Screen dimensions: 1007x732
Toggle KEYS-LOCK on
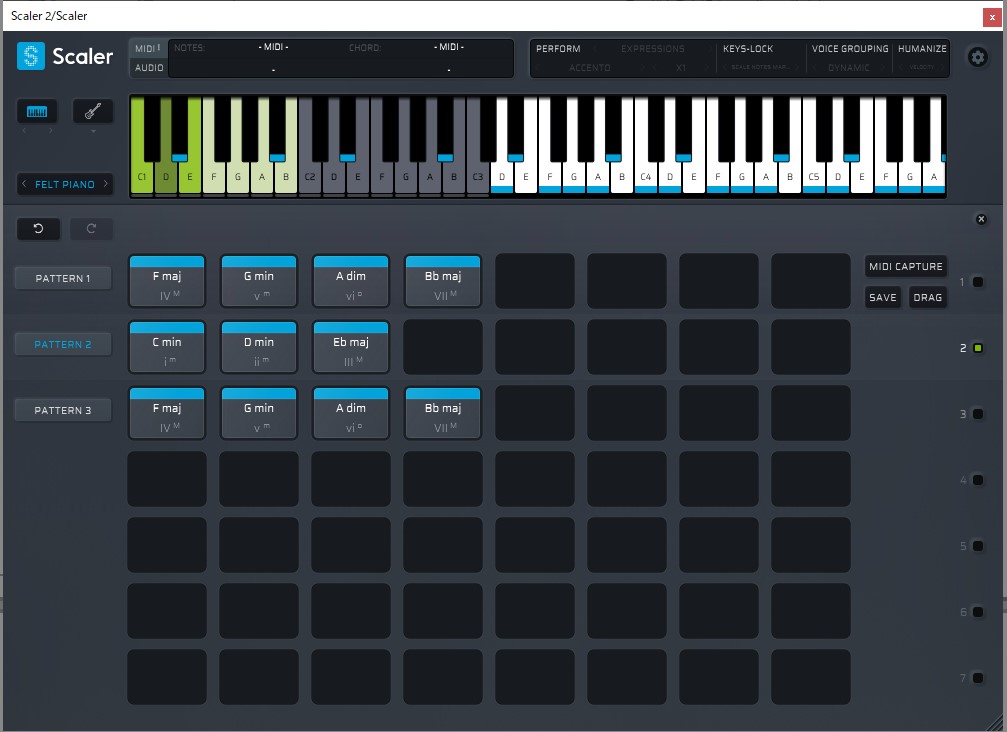[748, 49]
